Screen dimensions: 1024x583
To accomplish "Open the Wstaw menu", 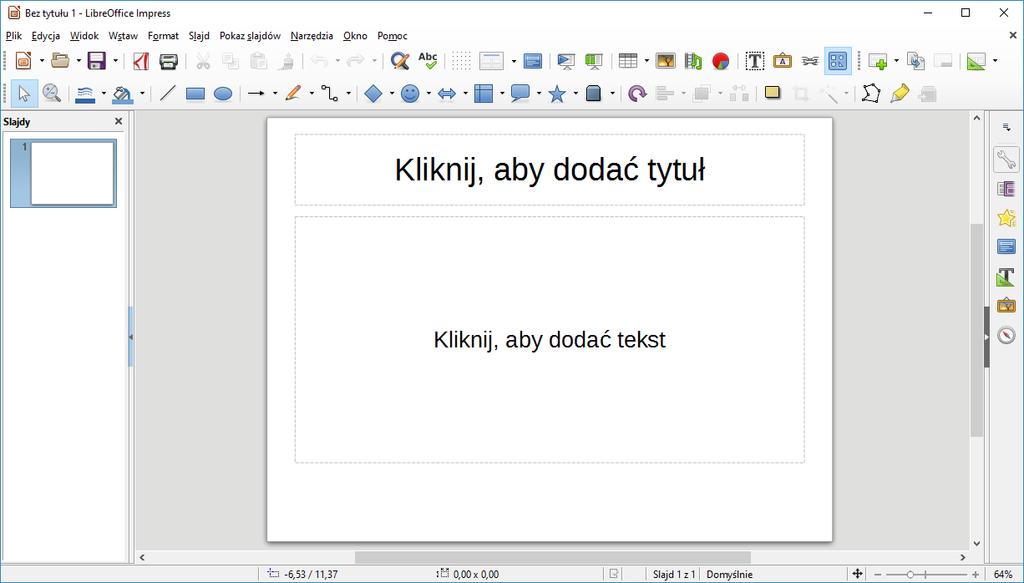I will tap(123, 36).
